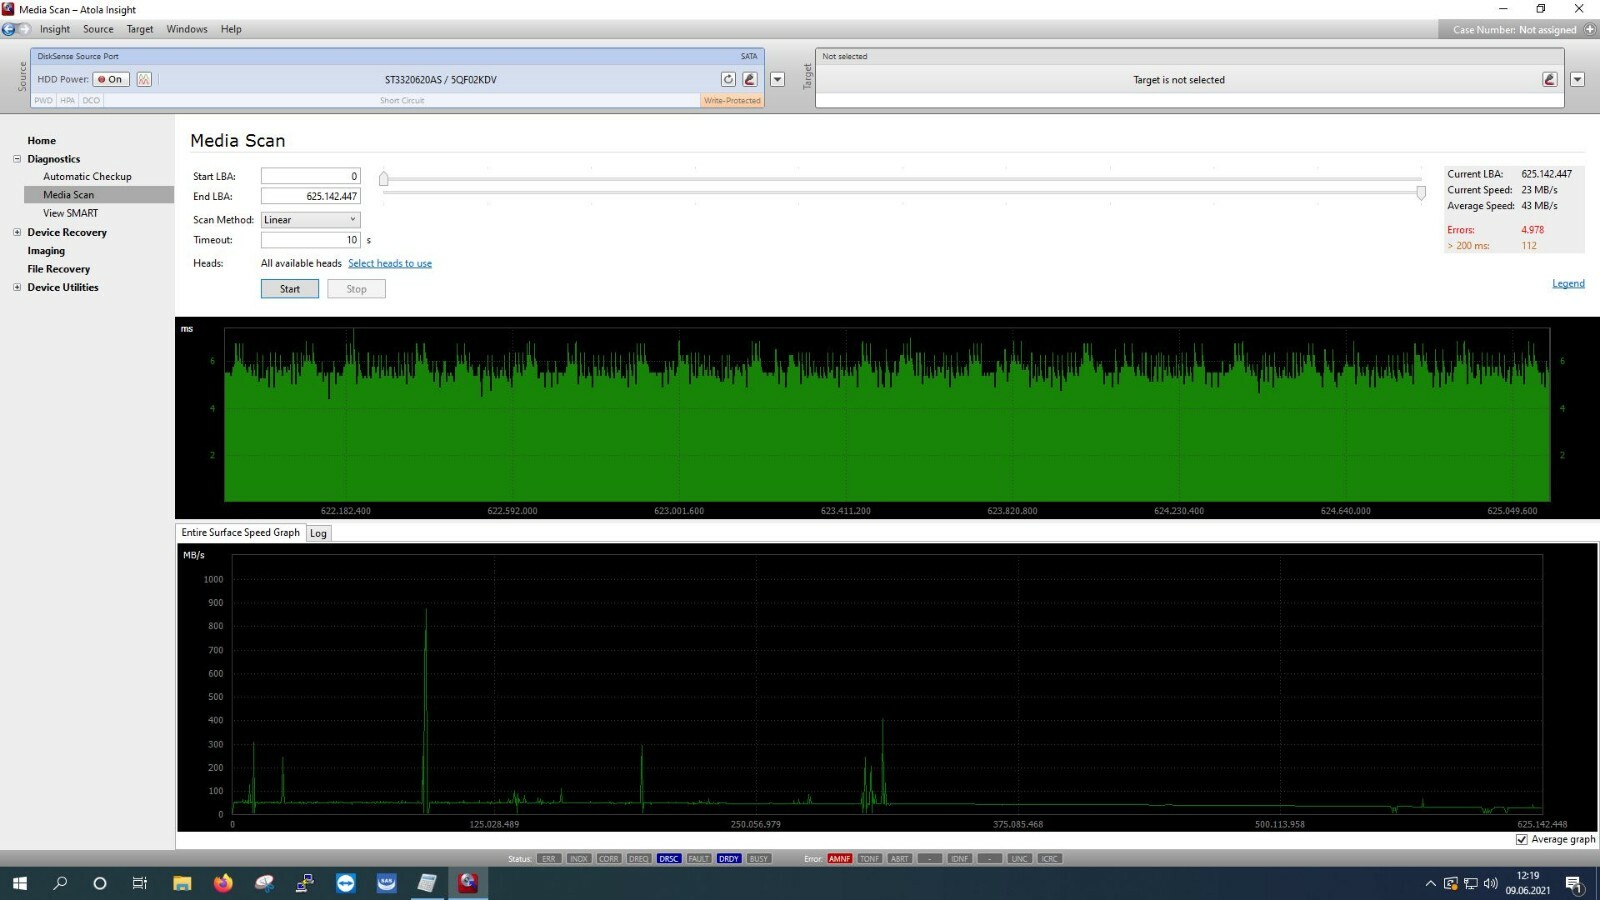Click the Start LBA slider handle
Viewport: 1600px width, 900px height.
point(383,178)
